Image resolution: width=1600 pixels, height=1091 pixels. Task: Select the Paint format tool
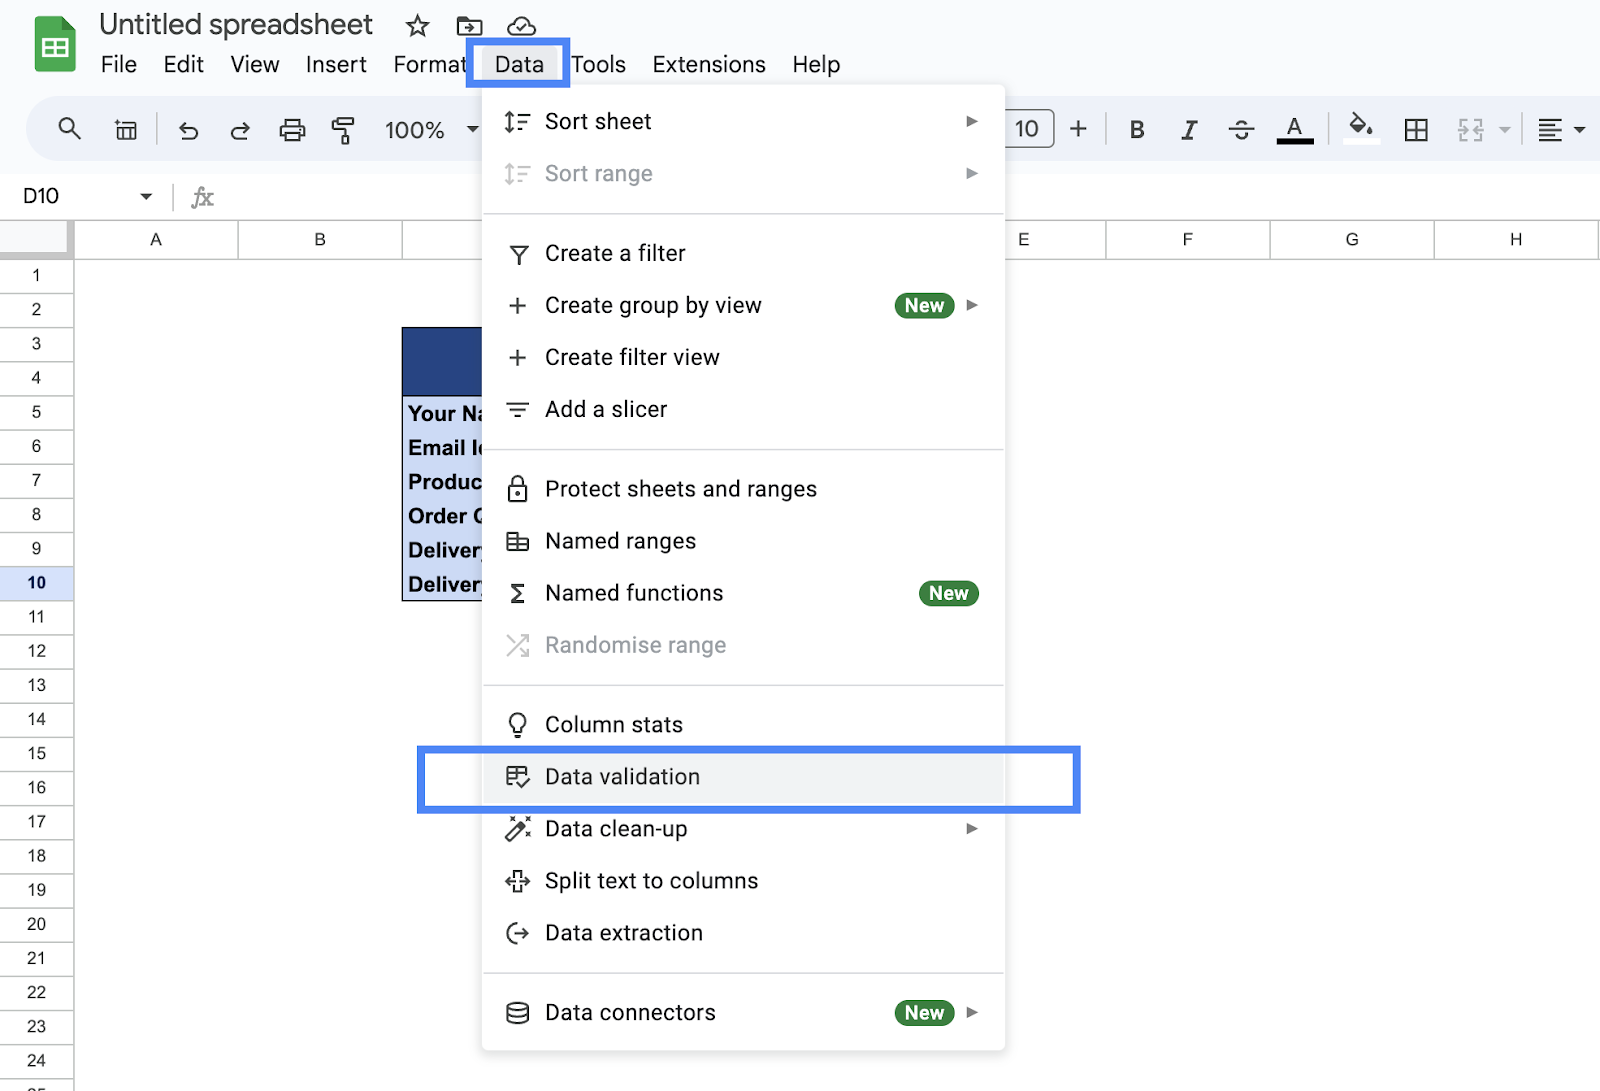point(343,129)
